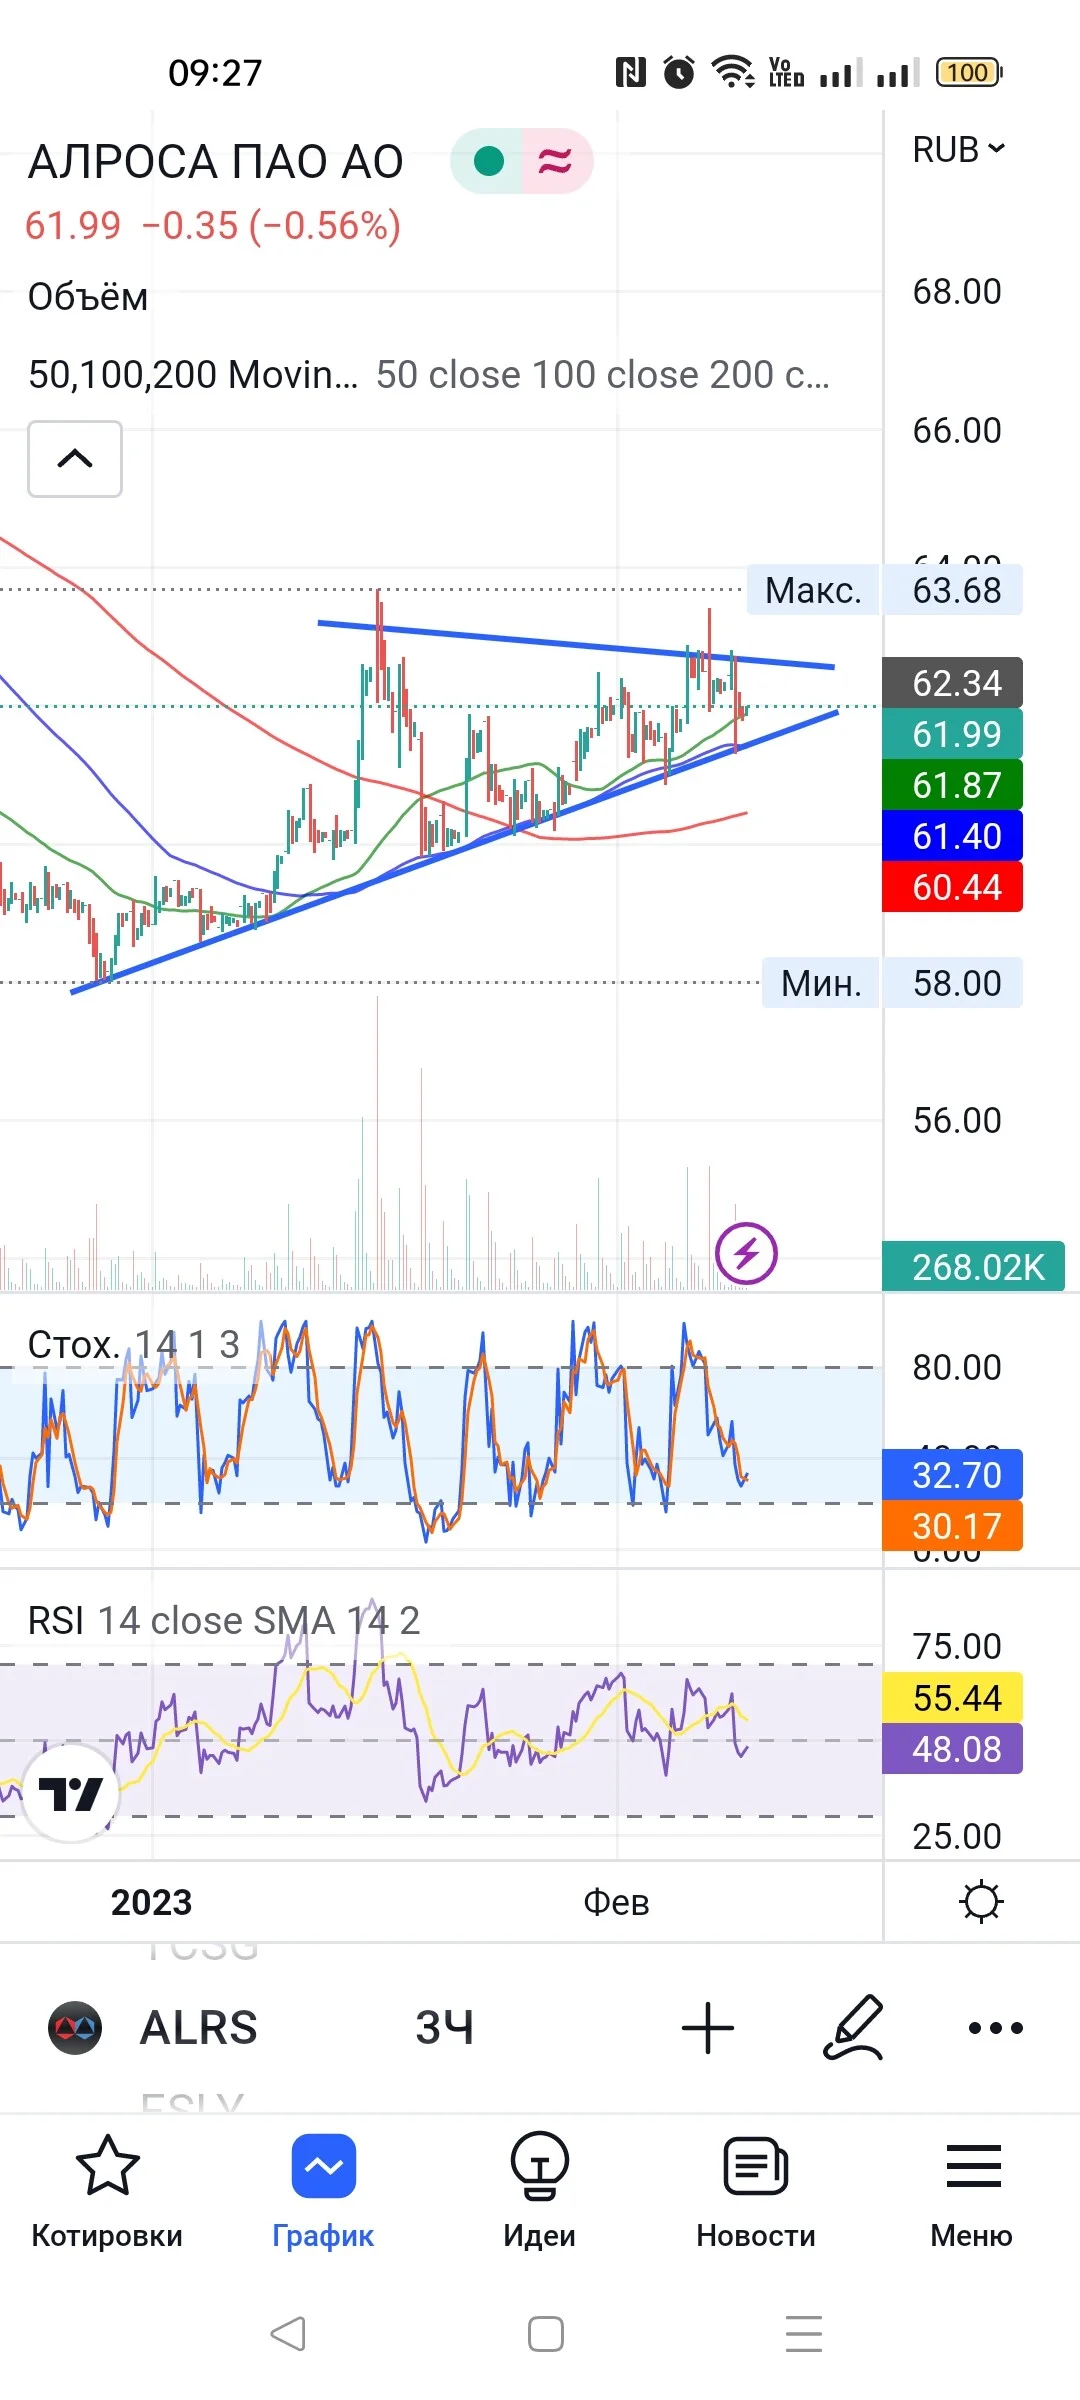Tap the 268.02K volume value label

click(x=973, y=1267)
